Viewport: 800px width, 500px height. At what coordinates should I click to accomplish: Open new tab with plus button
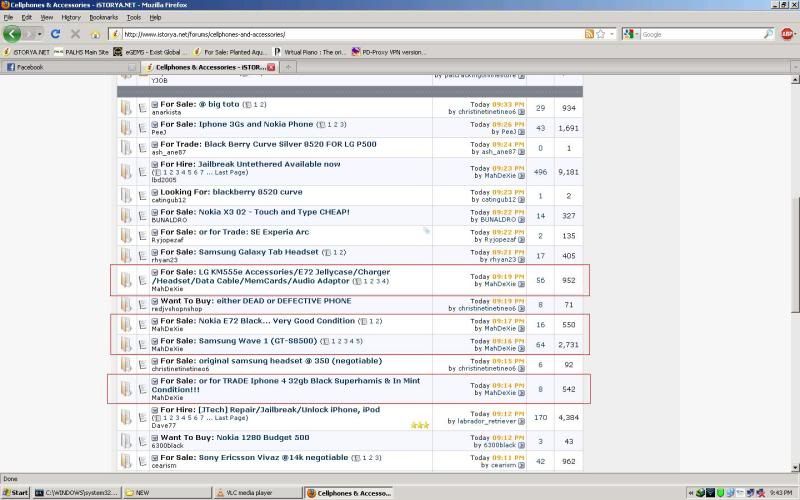tap(289, 67)
